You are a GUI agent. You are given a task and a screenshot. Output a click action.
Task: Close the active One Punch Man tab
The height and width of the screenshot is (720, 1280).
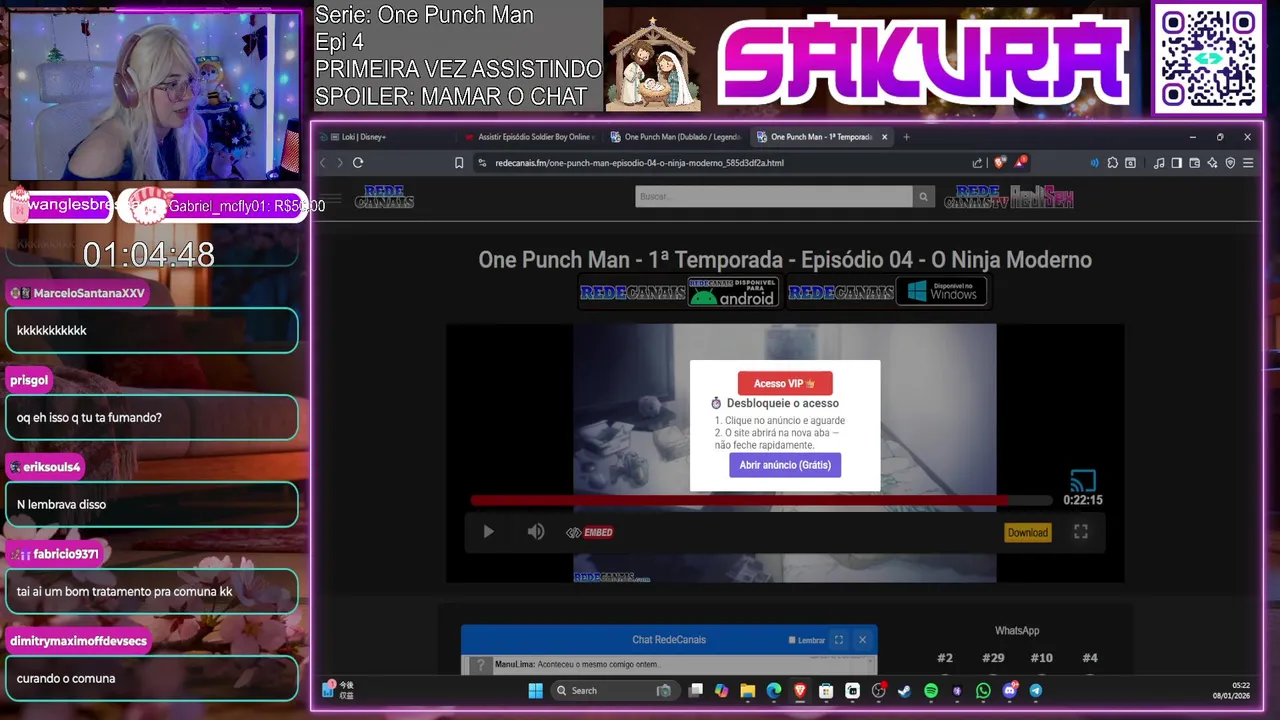[884, 137]
